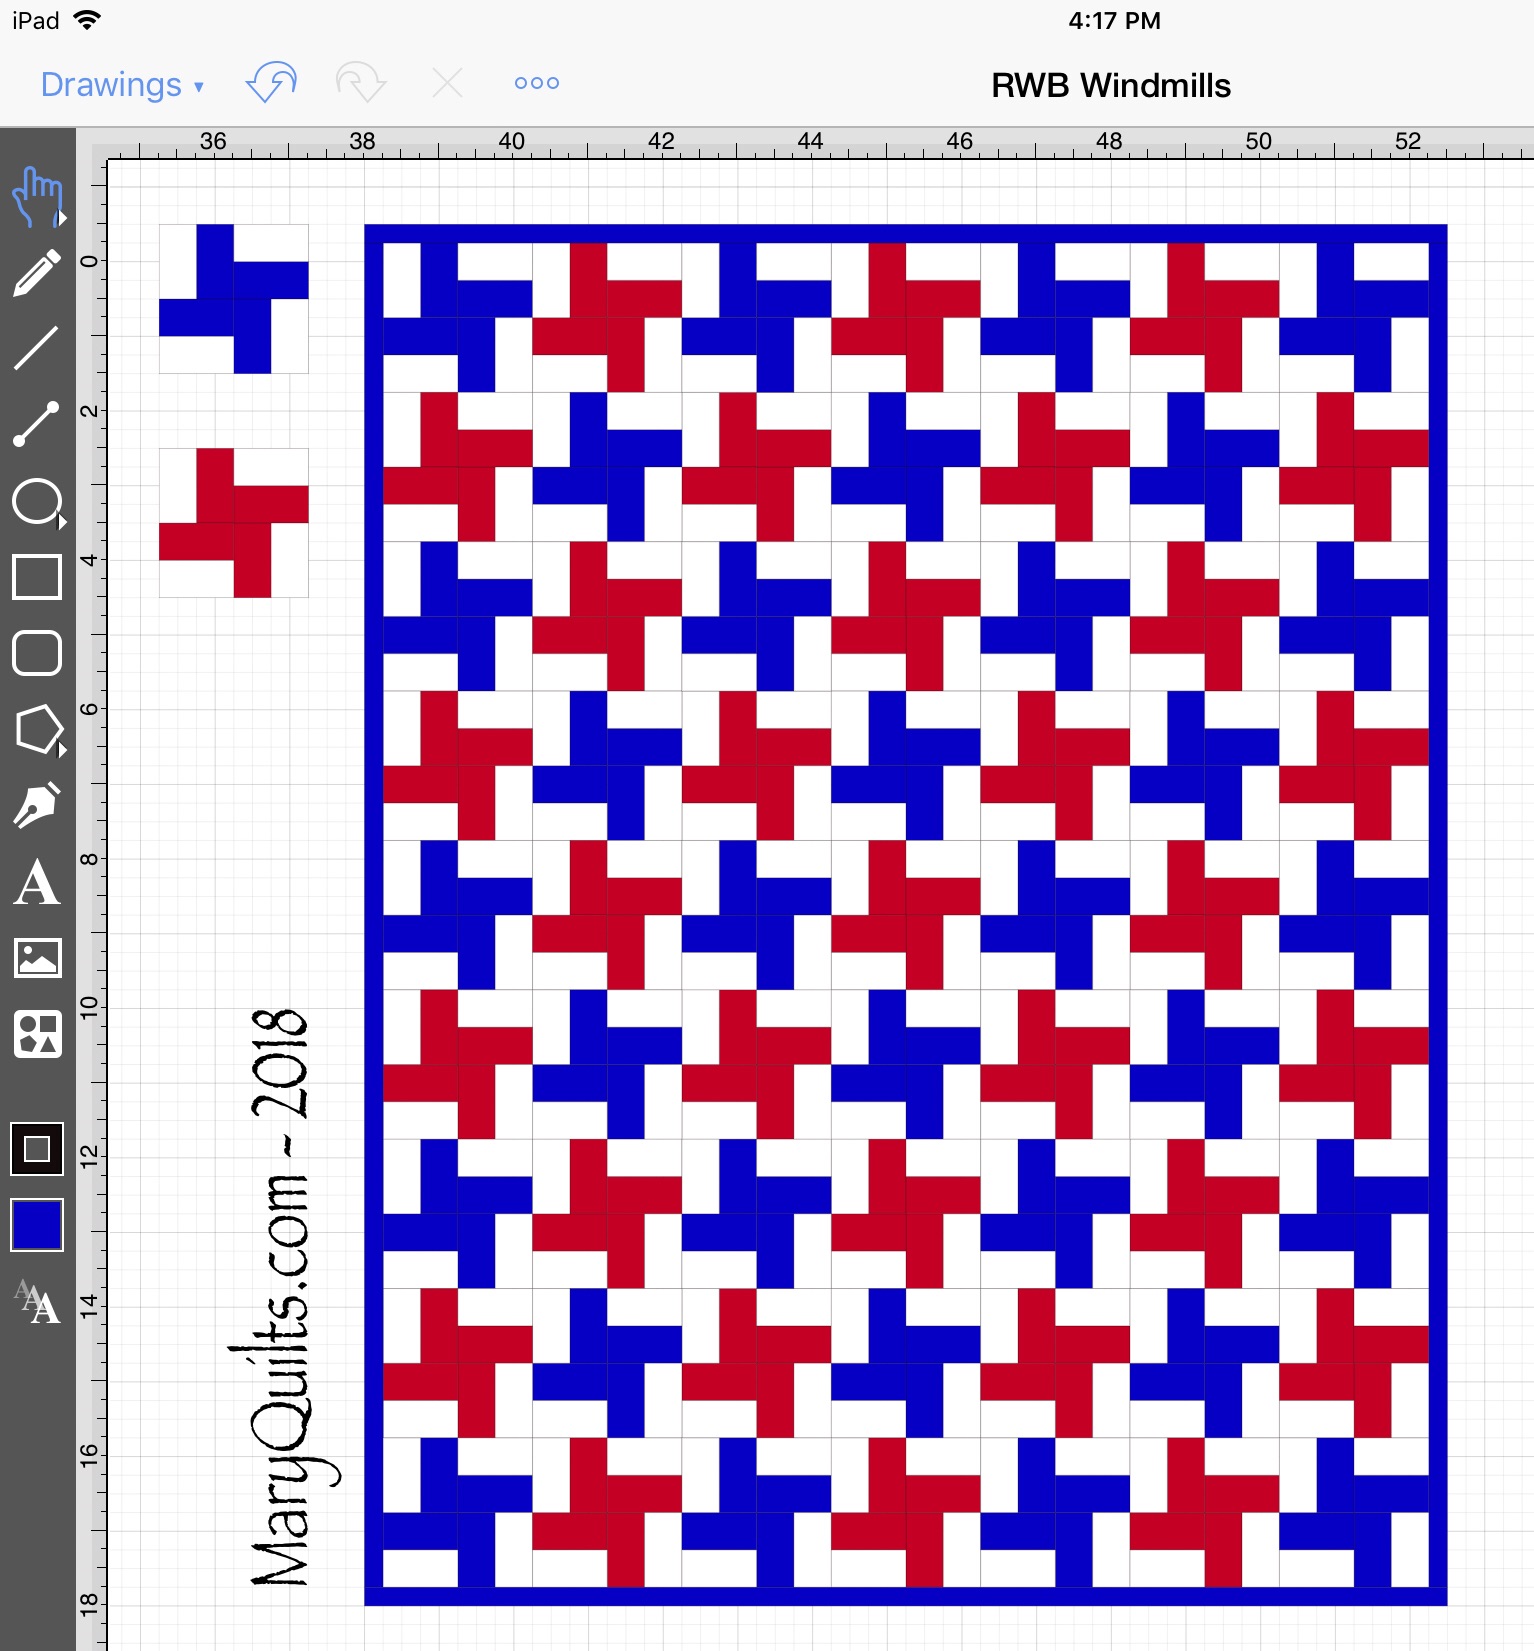
Task: Choose the Line drawing tool
Action: [x=37, y=348]
